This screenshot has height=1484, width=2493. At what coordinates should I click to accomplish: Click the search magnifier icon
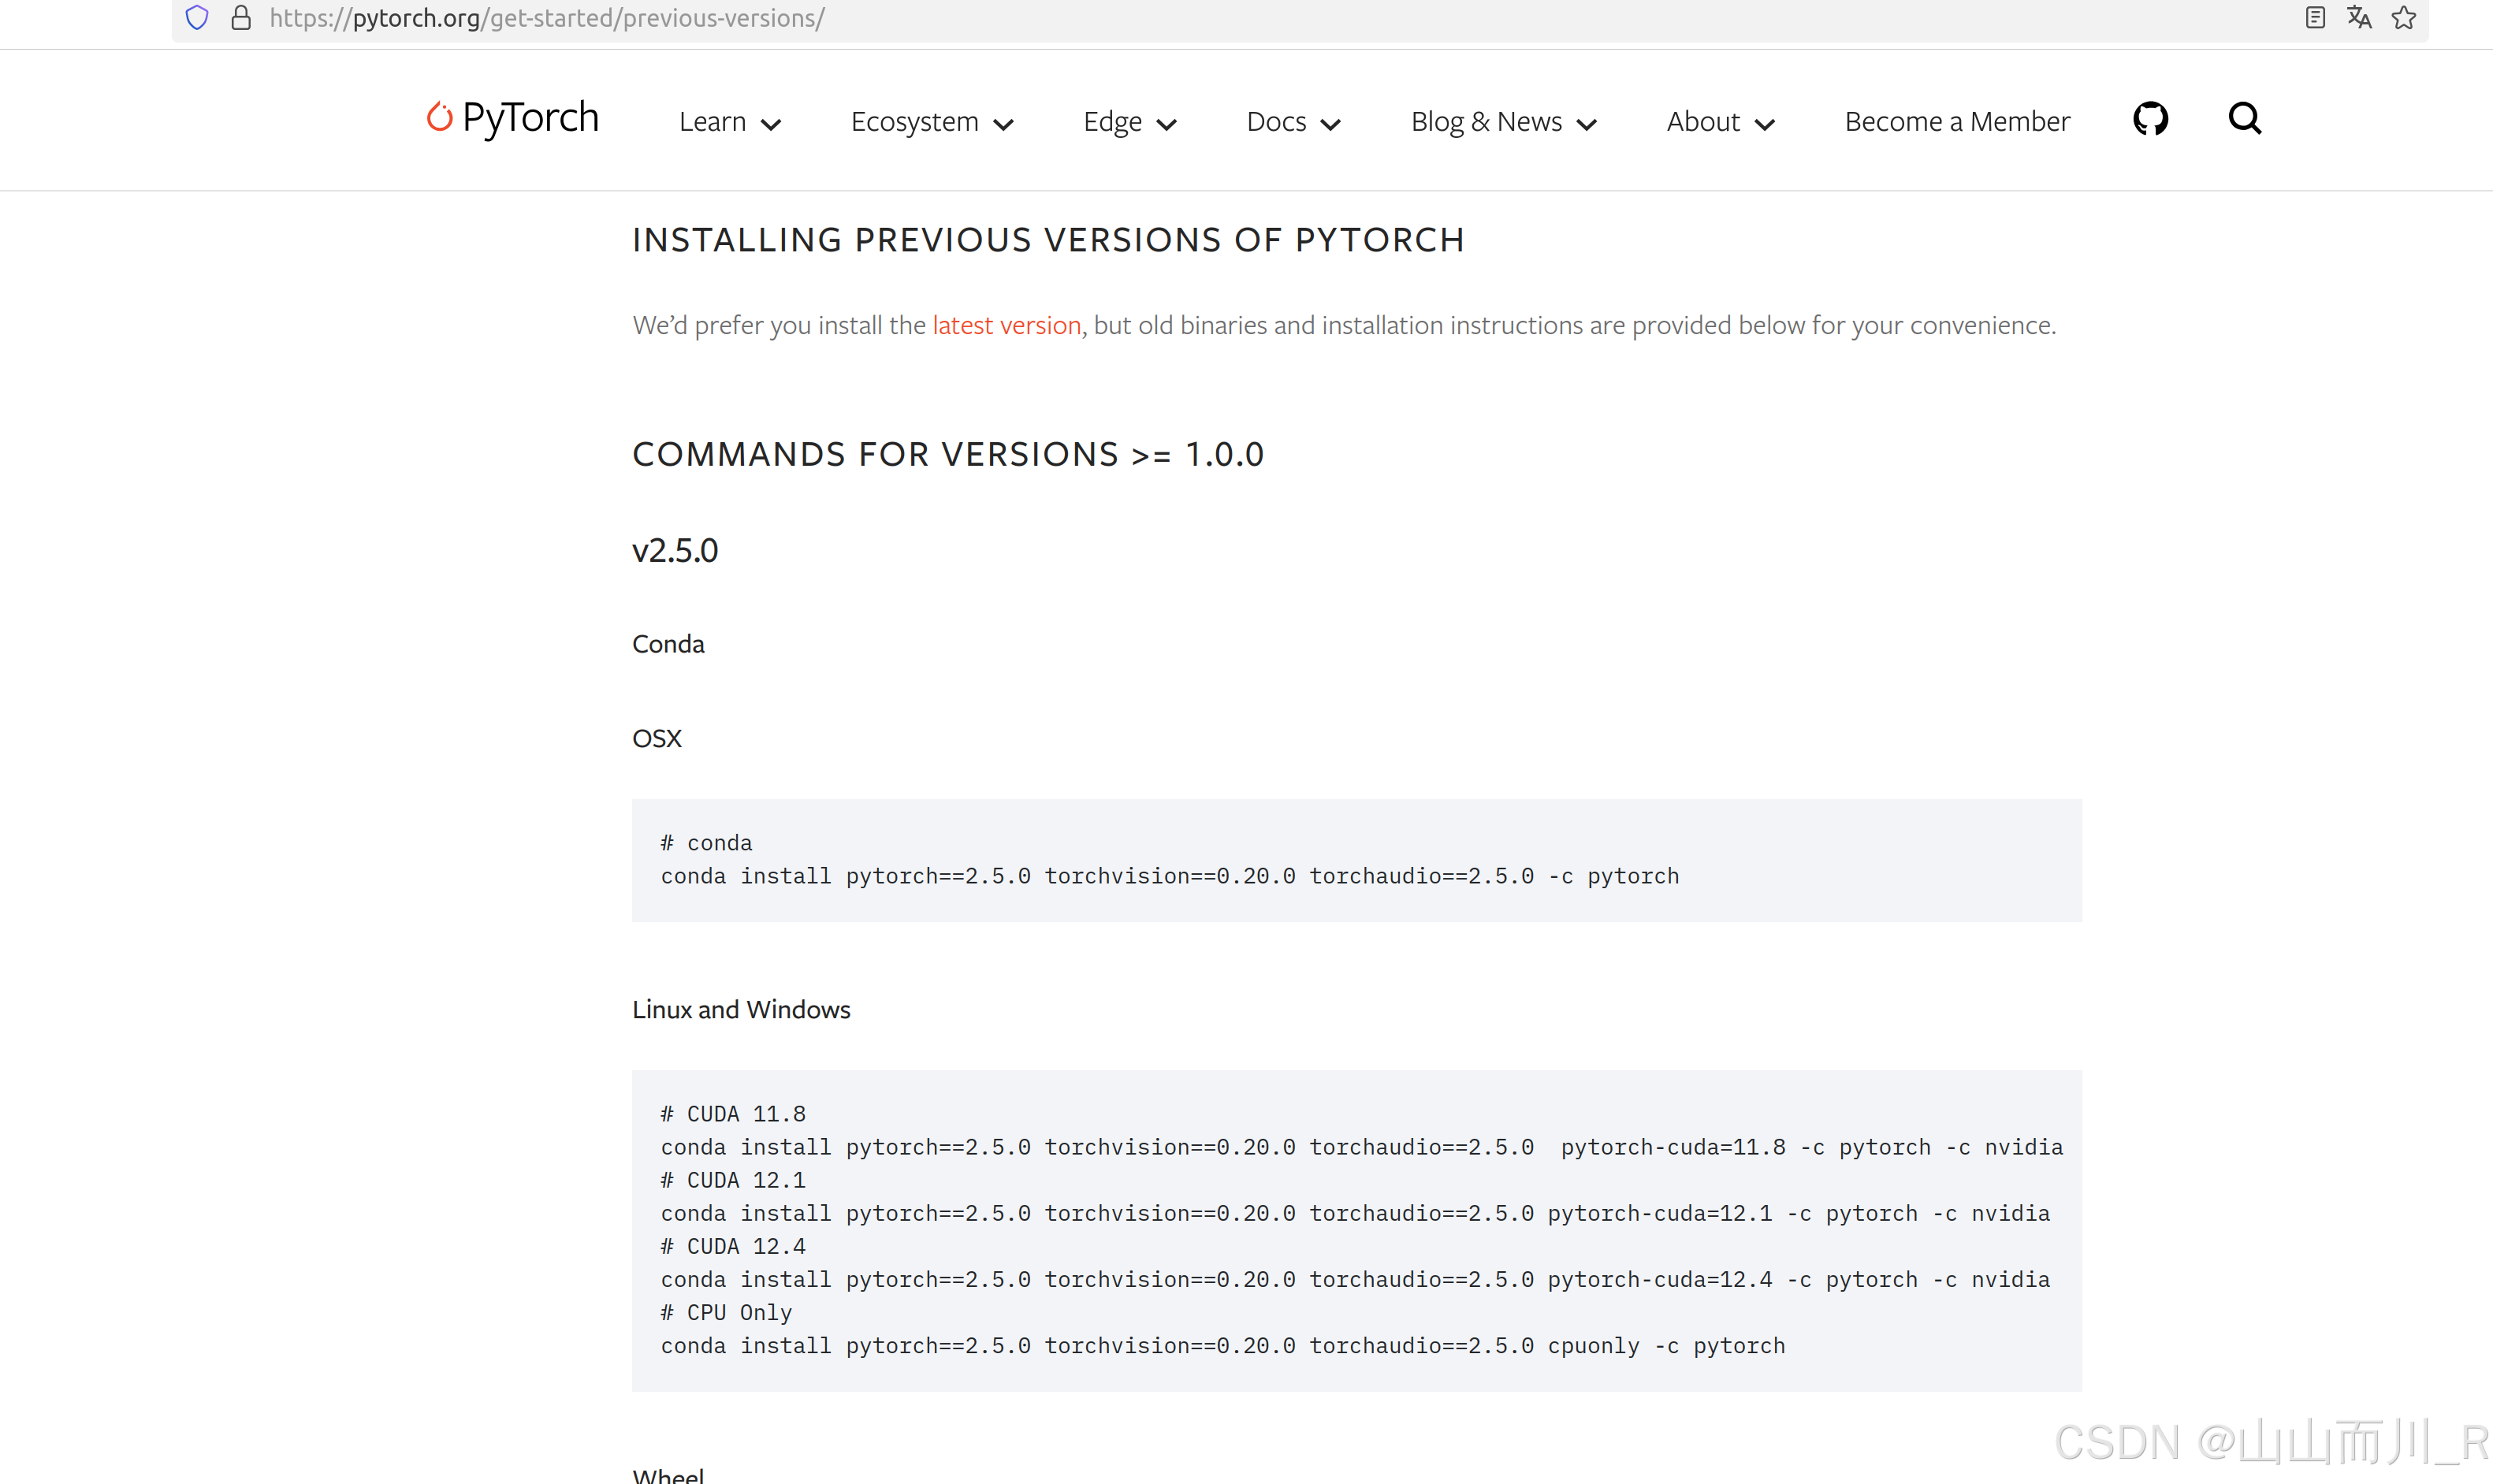tap(2245, 119)
